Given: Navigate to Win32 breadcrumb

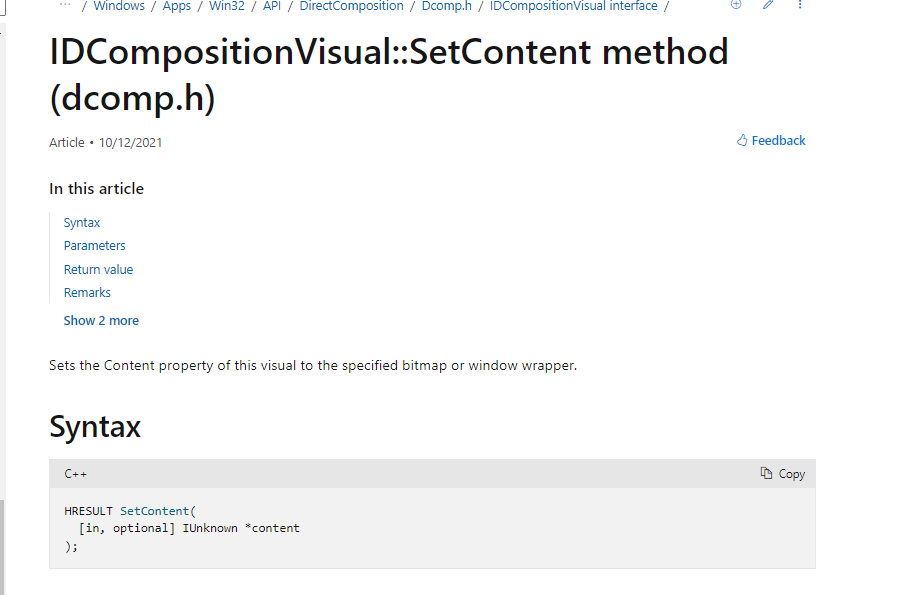Looking at the screenshot, I should 227,6.
